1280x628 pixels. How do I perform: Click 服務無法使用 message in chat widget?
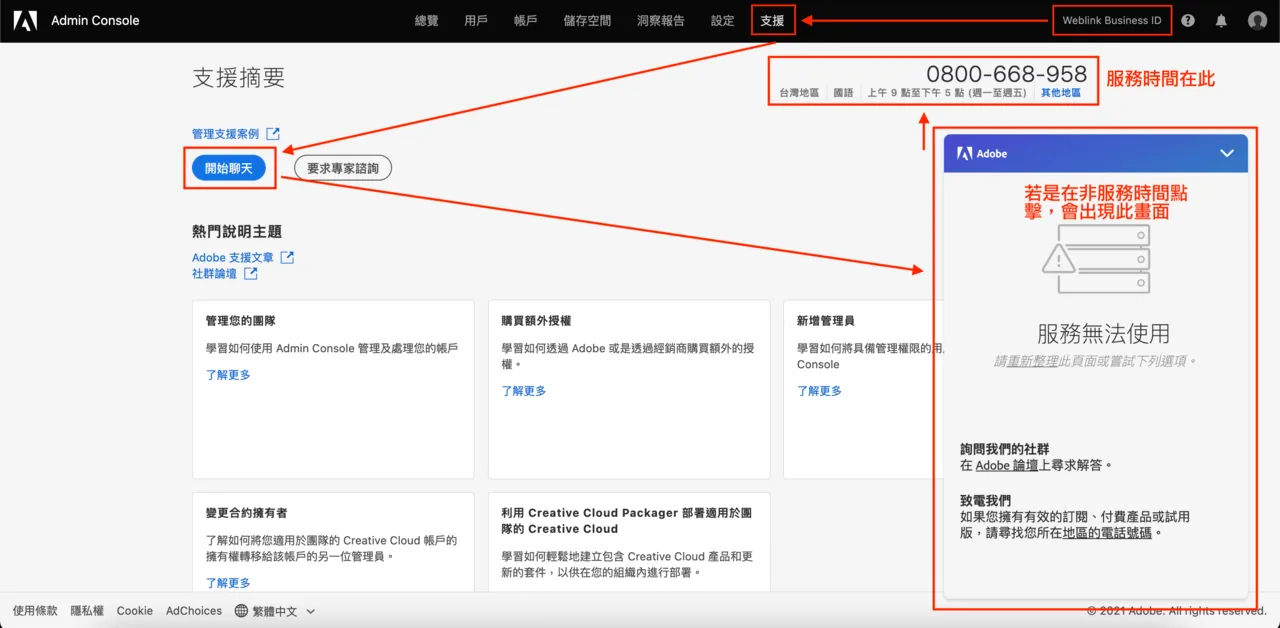click(x=1103, y=334)
